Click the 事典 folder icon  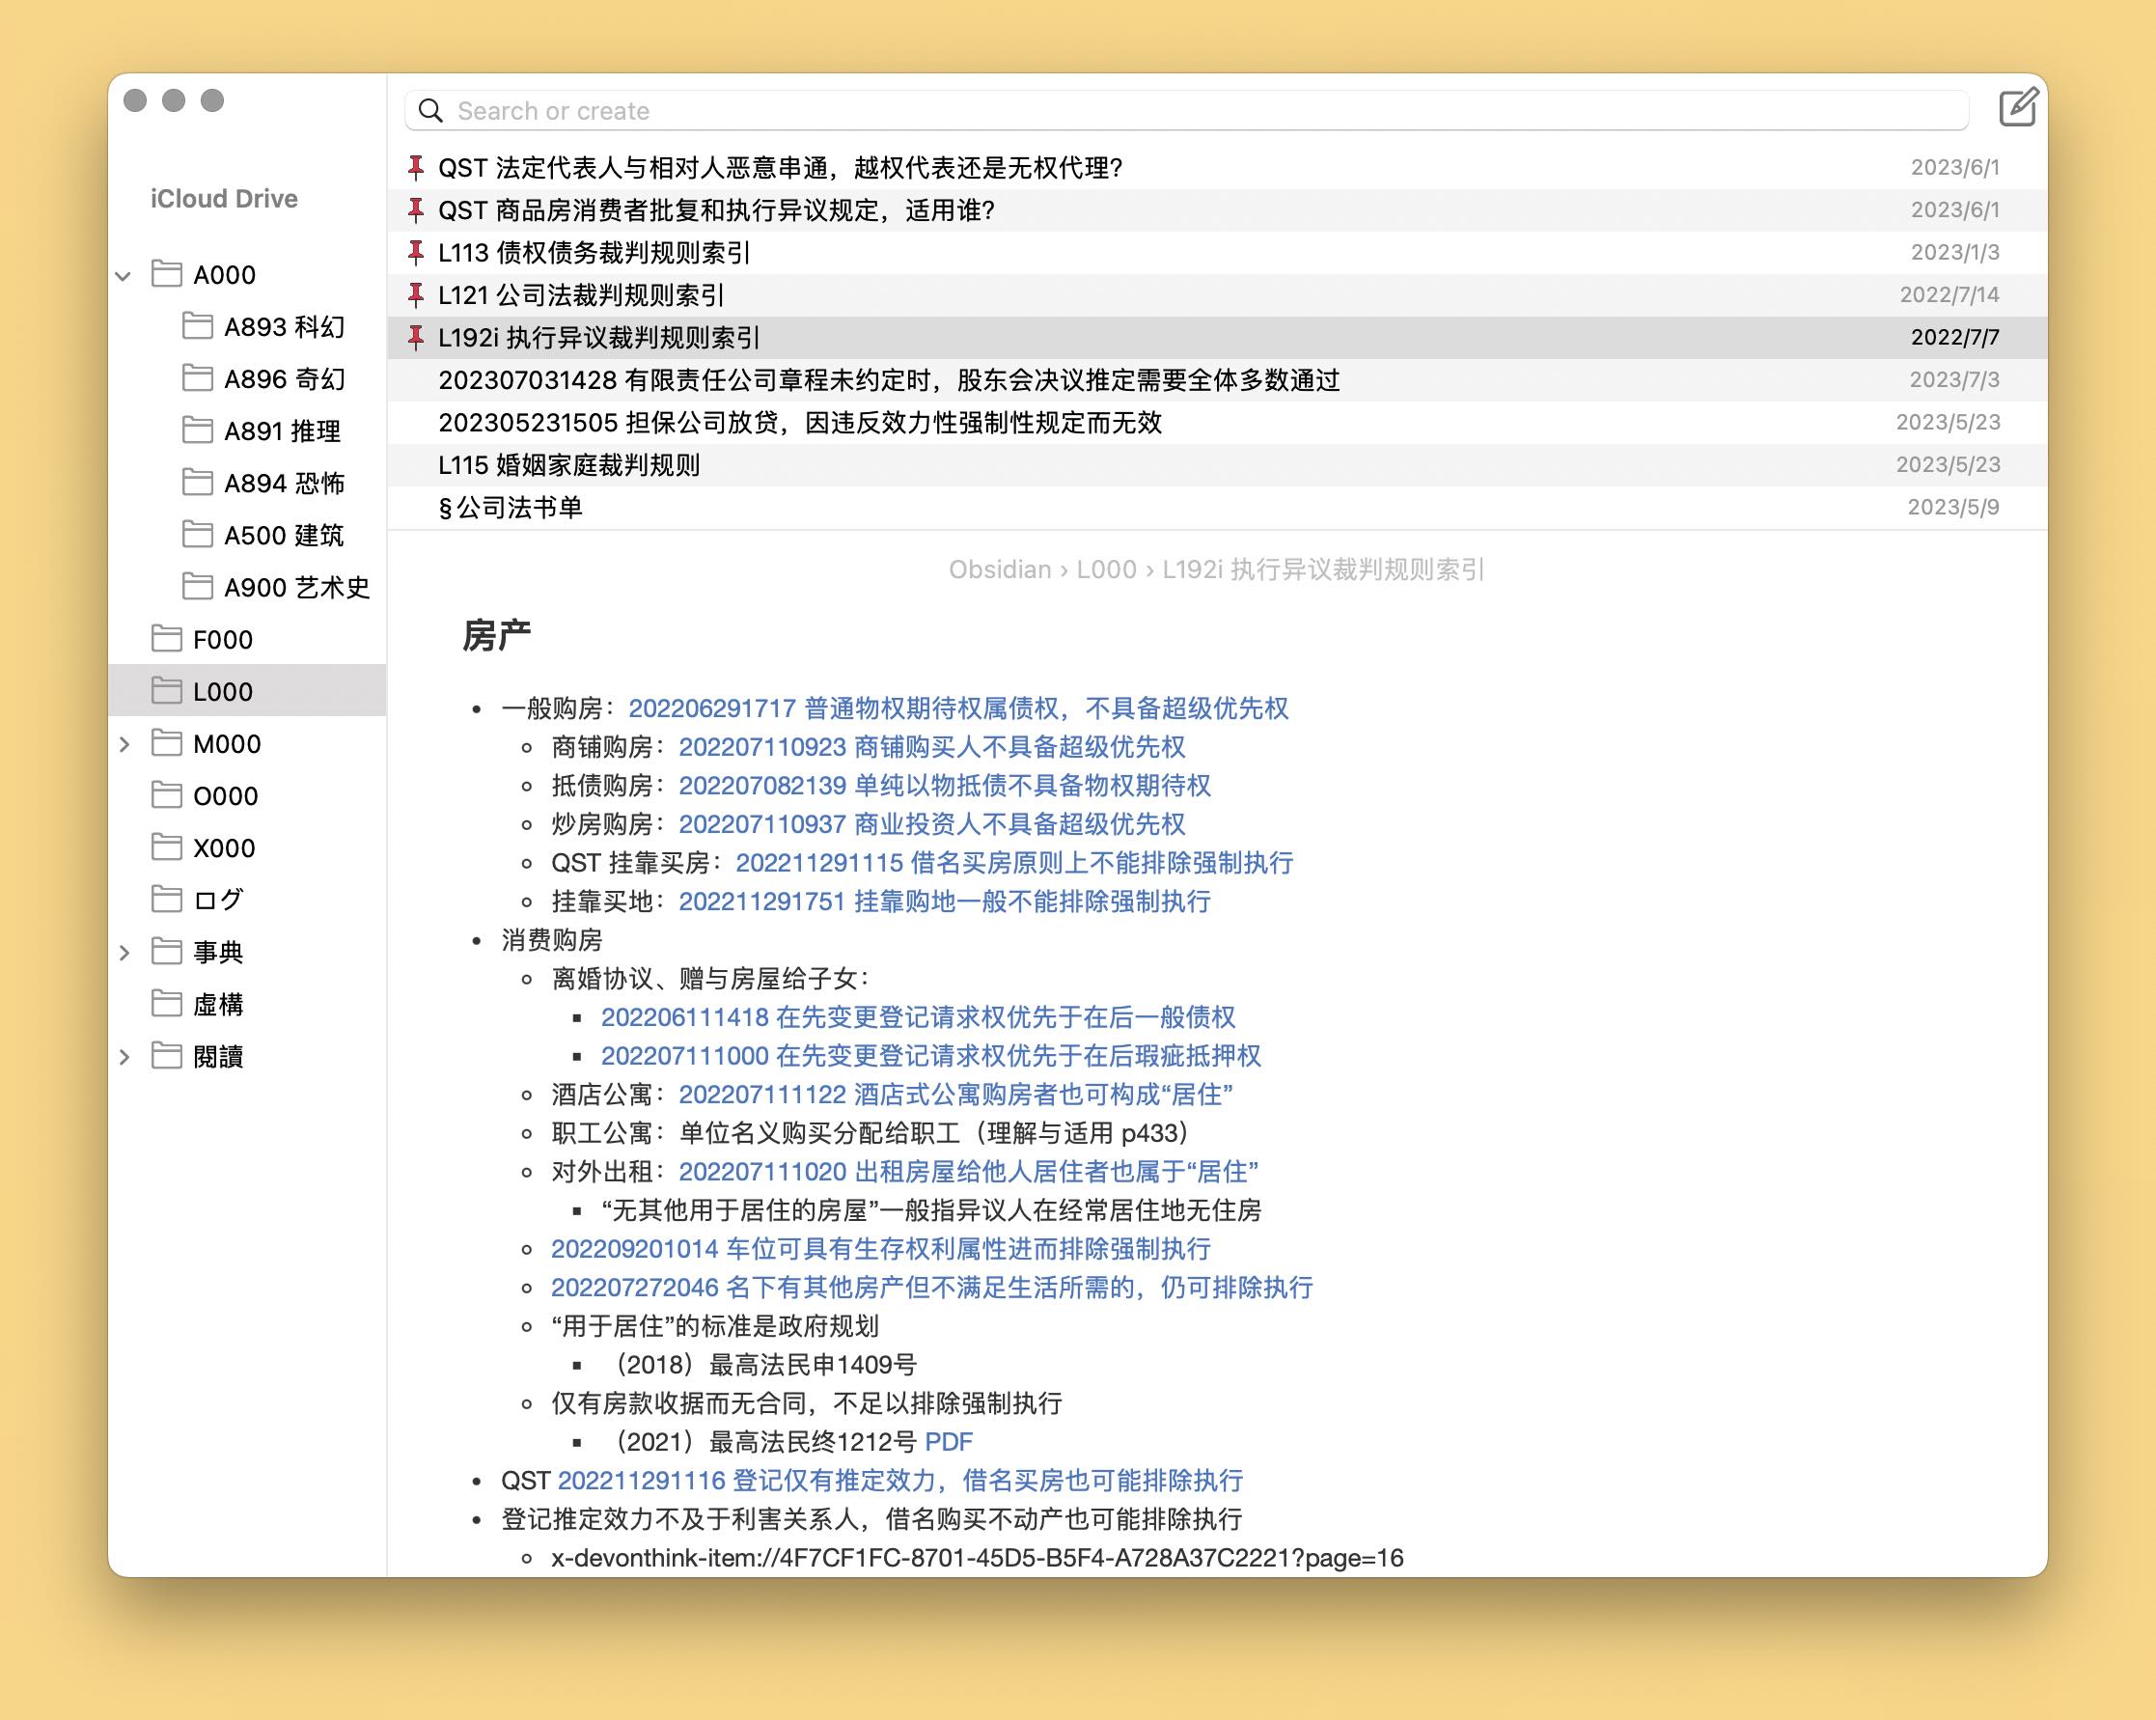(166, 951)
